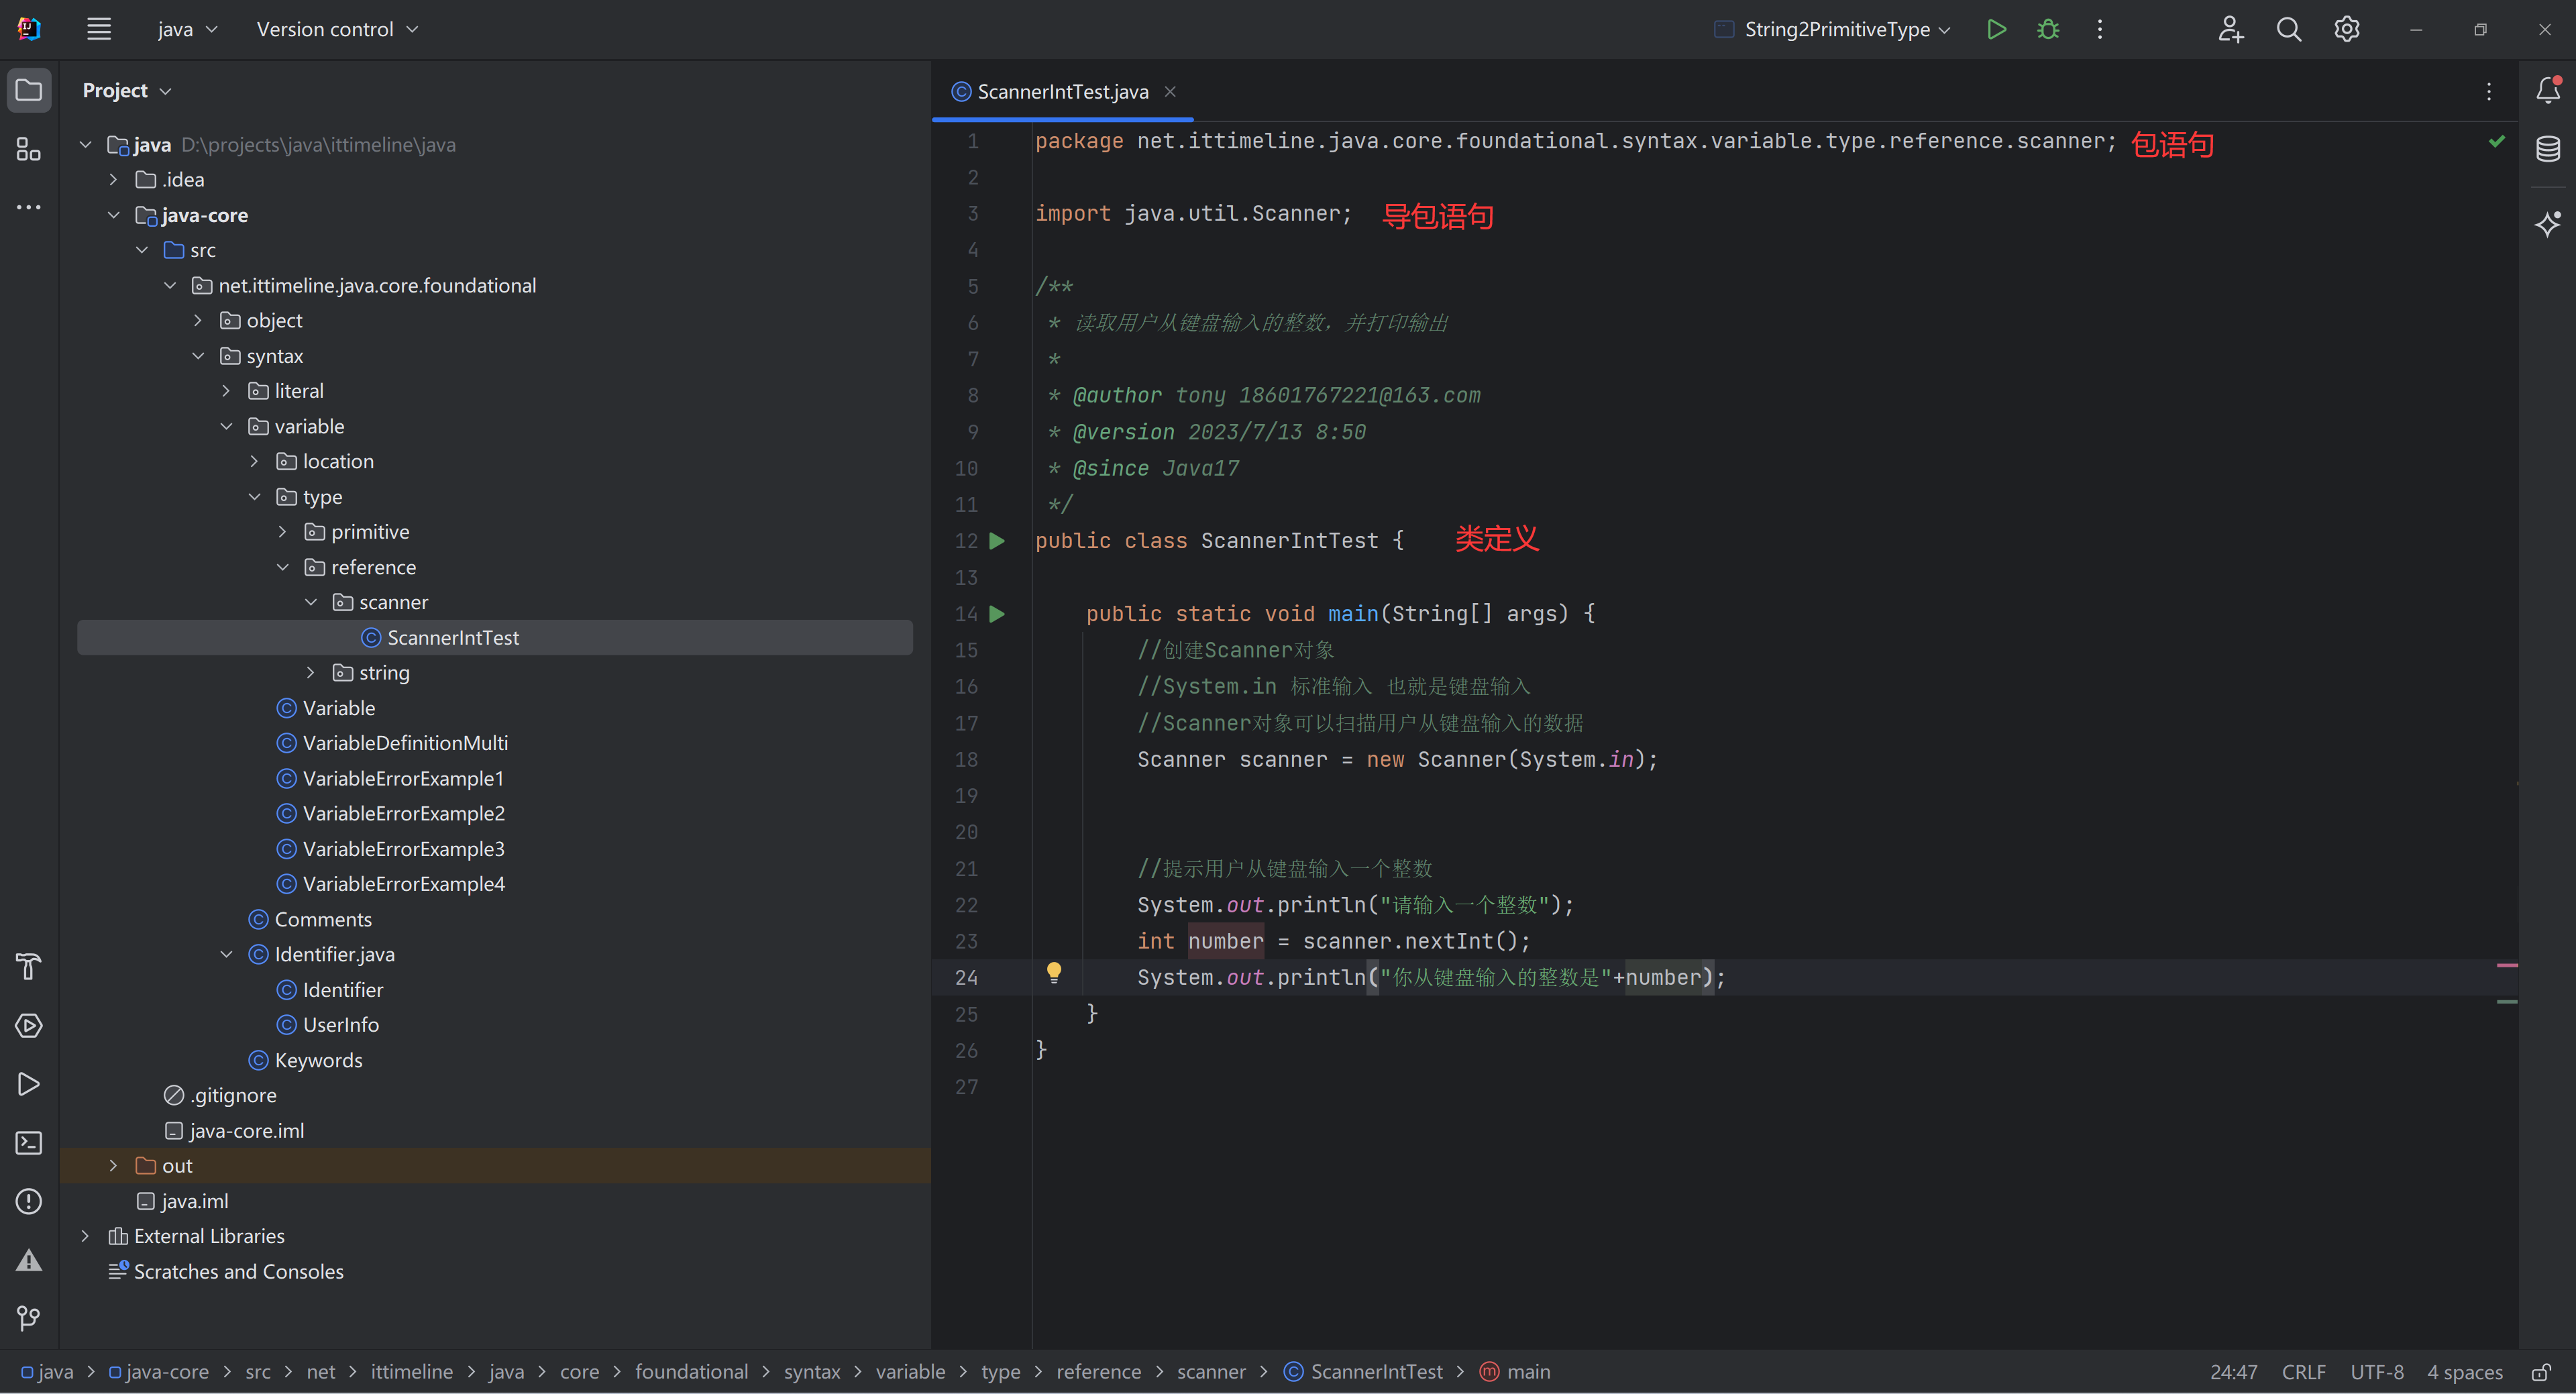Collapse the syntax package

198,356
